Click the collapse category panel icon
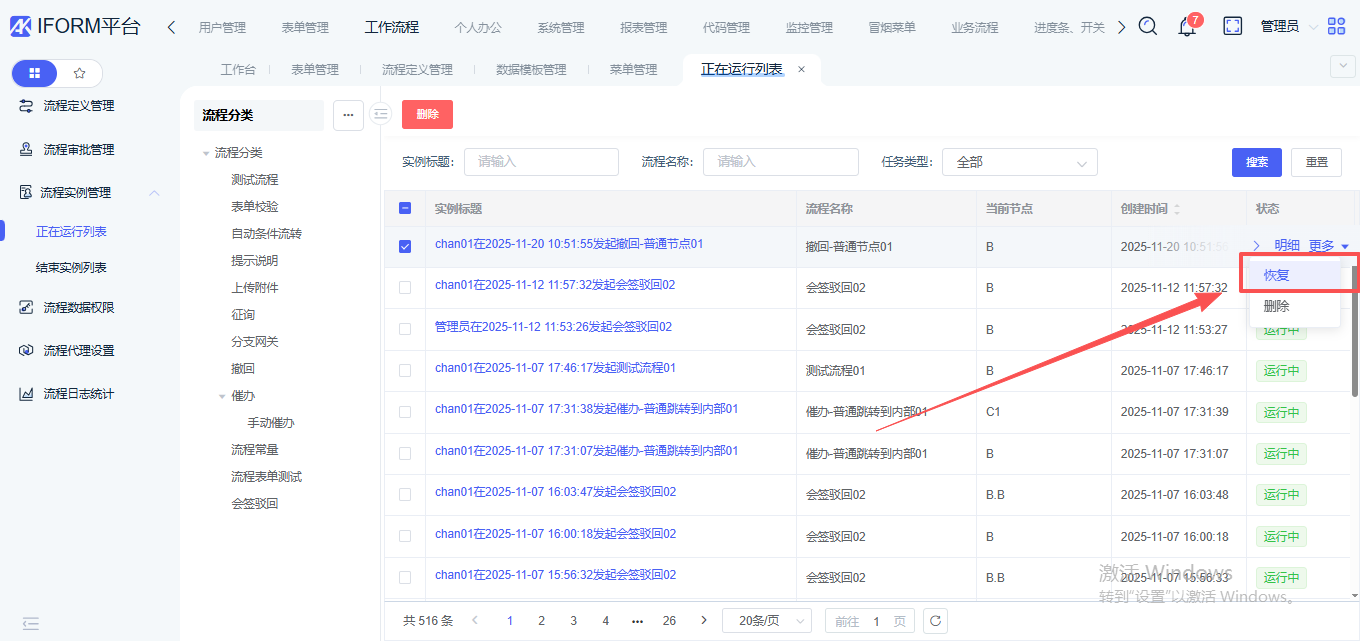 380,114
